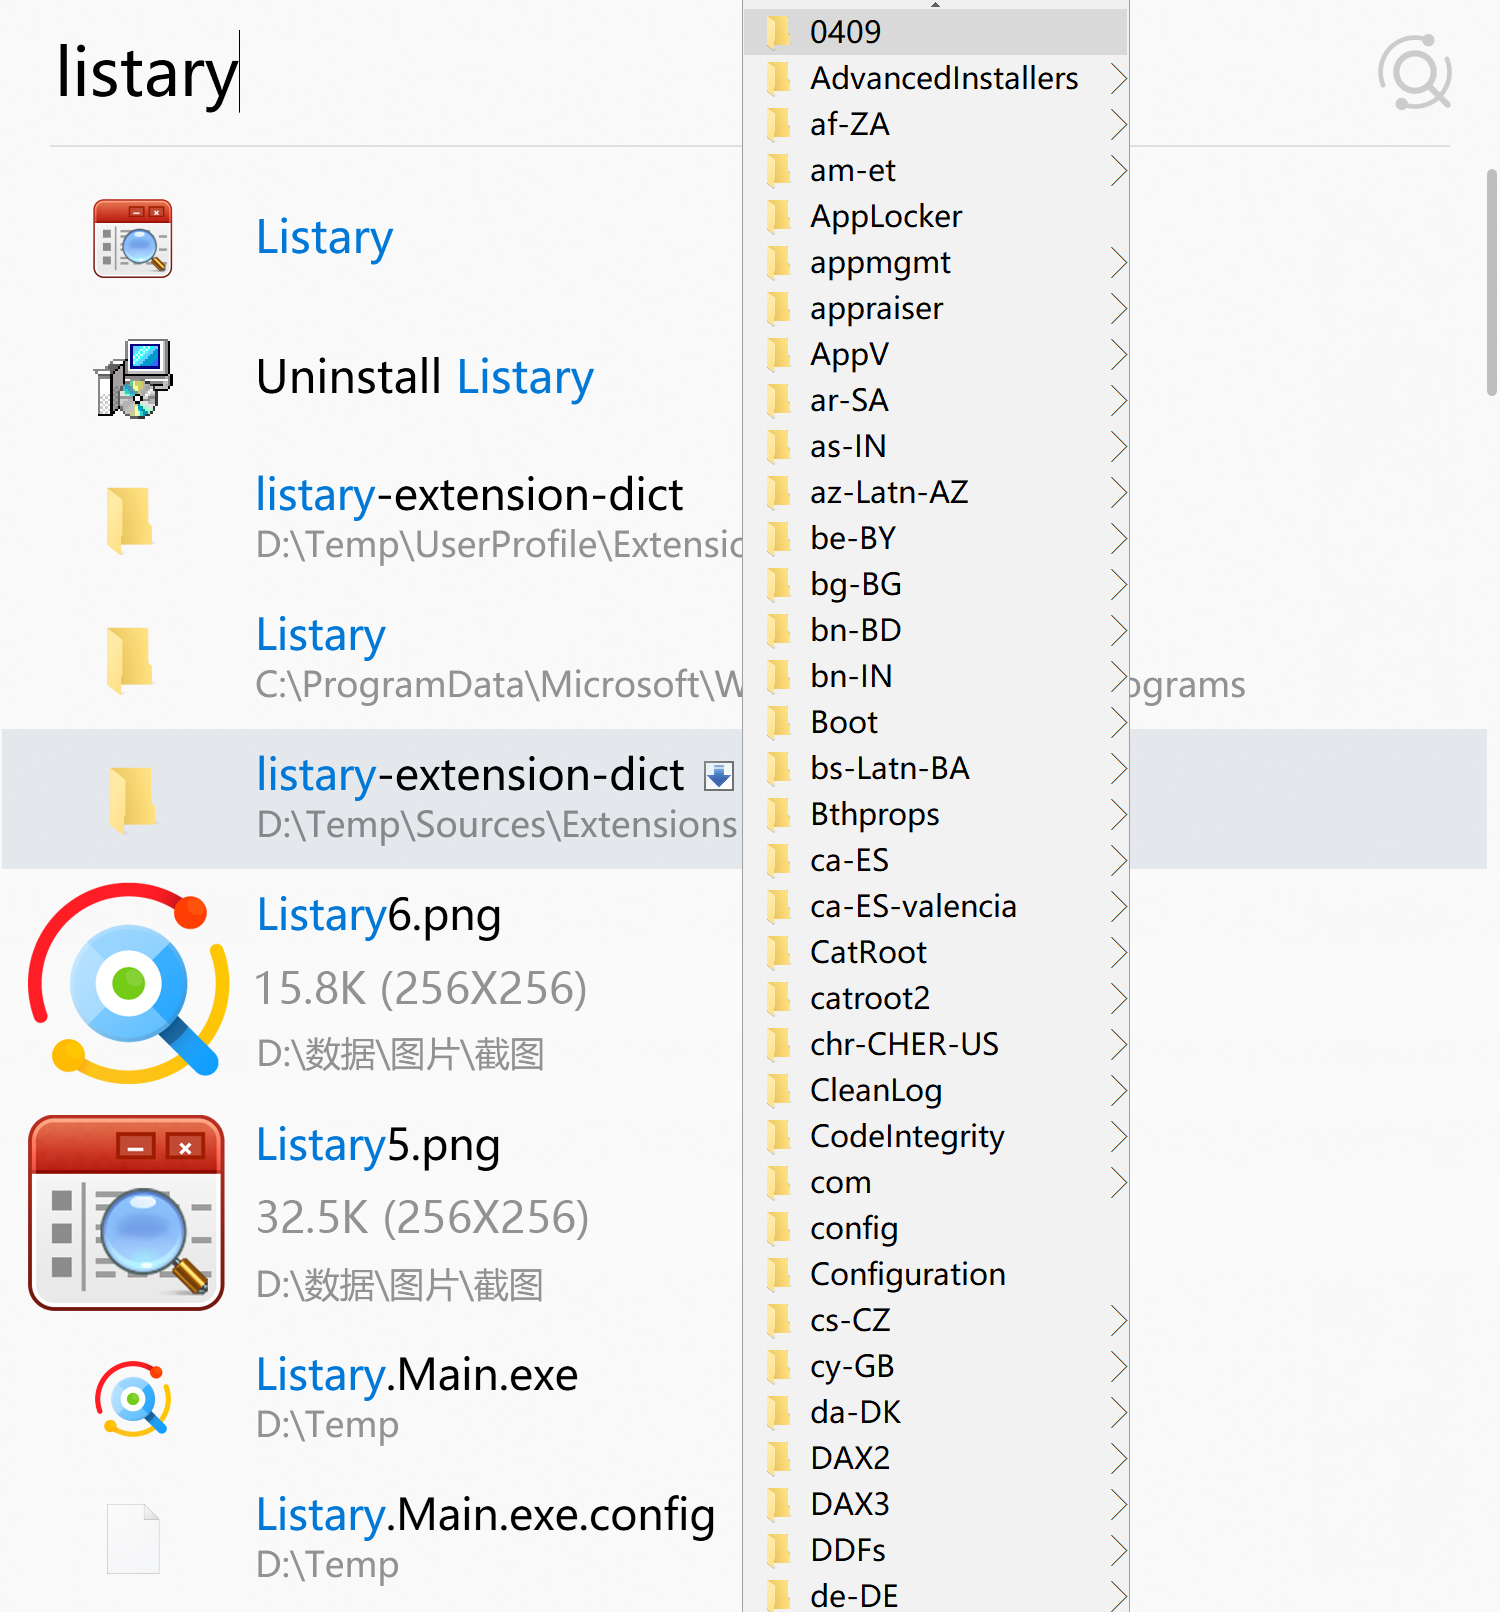This screenshot has height=1612, width=1500.
Task: Click the listary search input field
Action: [395, 73]
